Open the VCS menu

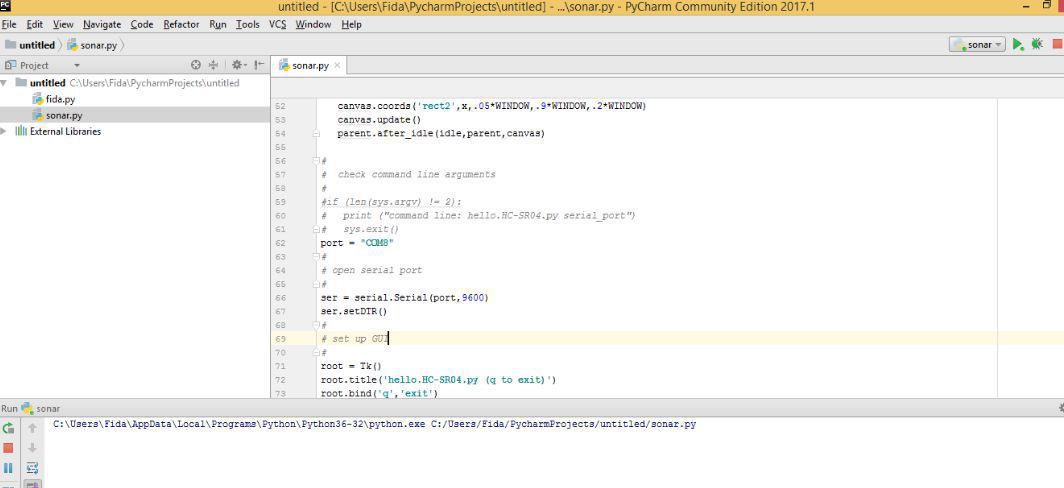278,24
